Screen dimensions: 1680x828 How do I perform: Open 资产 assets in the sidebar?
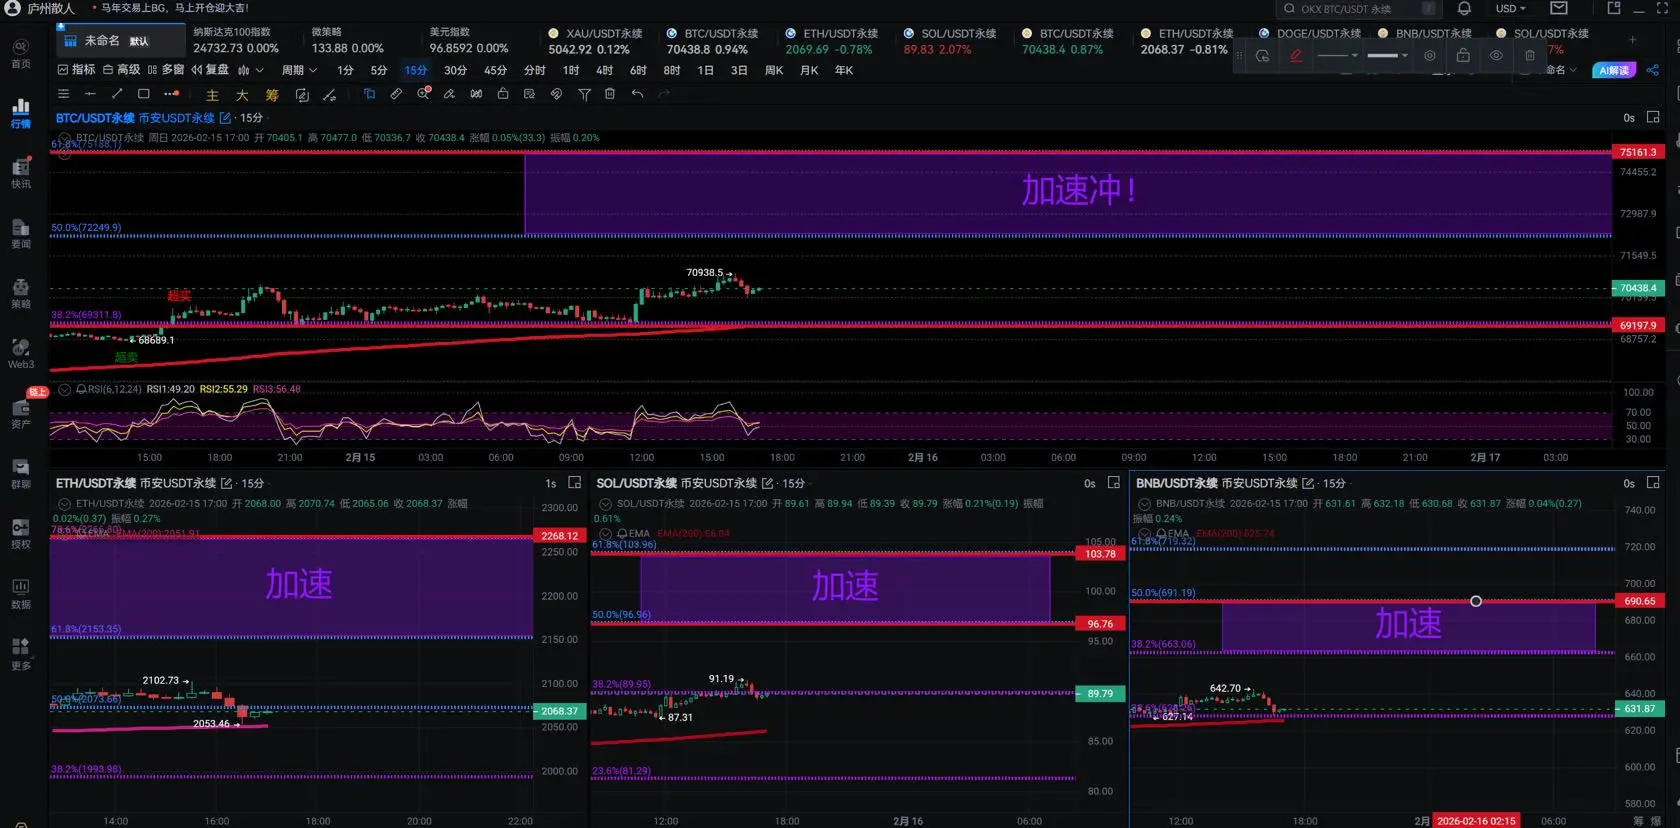[21, 413]
